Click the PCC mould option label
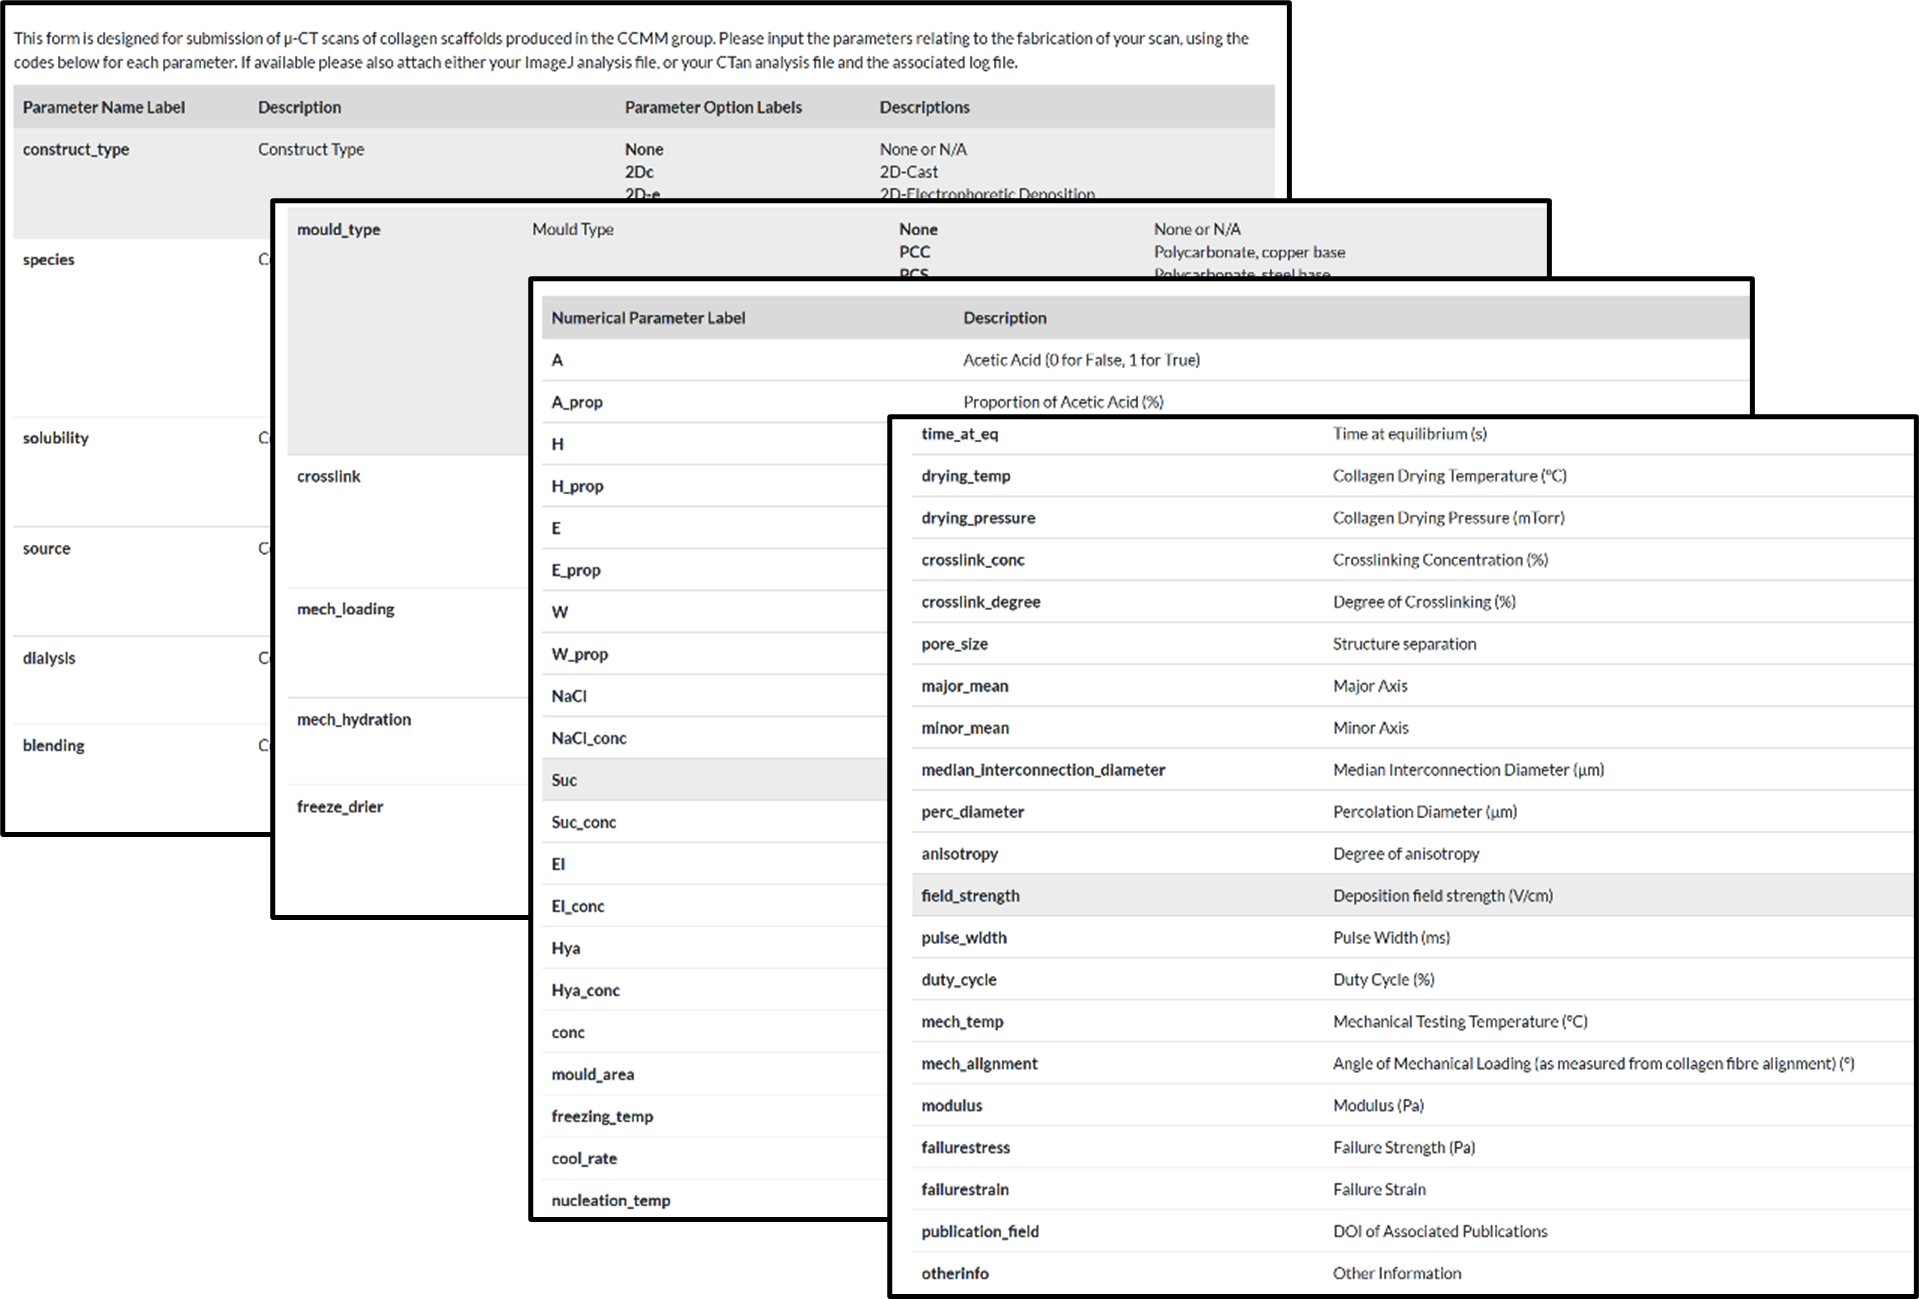1919x1299 pixels. [914, 252]
